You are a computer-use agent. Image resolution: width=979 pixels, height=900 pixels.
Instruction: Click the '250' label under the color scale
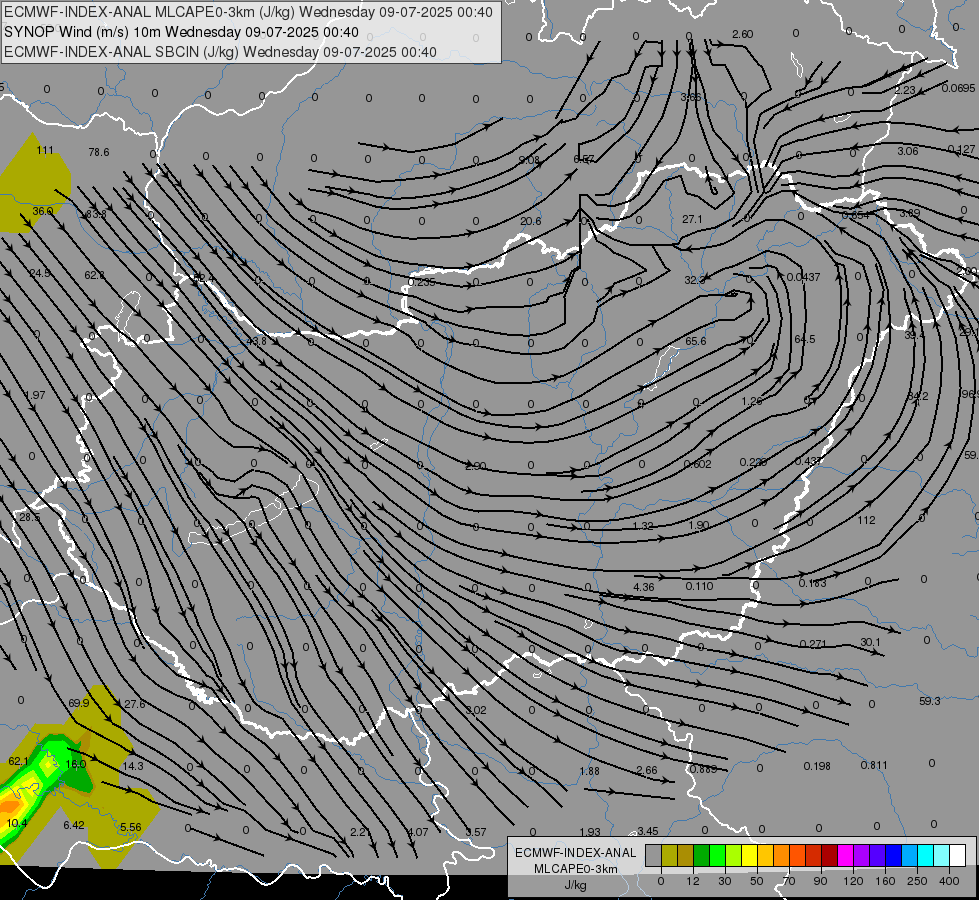[x=917, y=881]
